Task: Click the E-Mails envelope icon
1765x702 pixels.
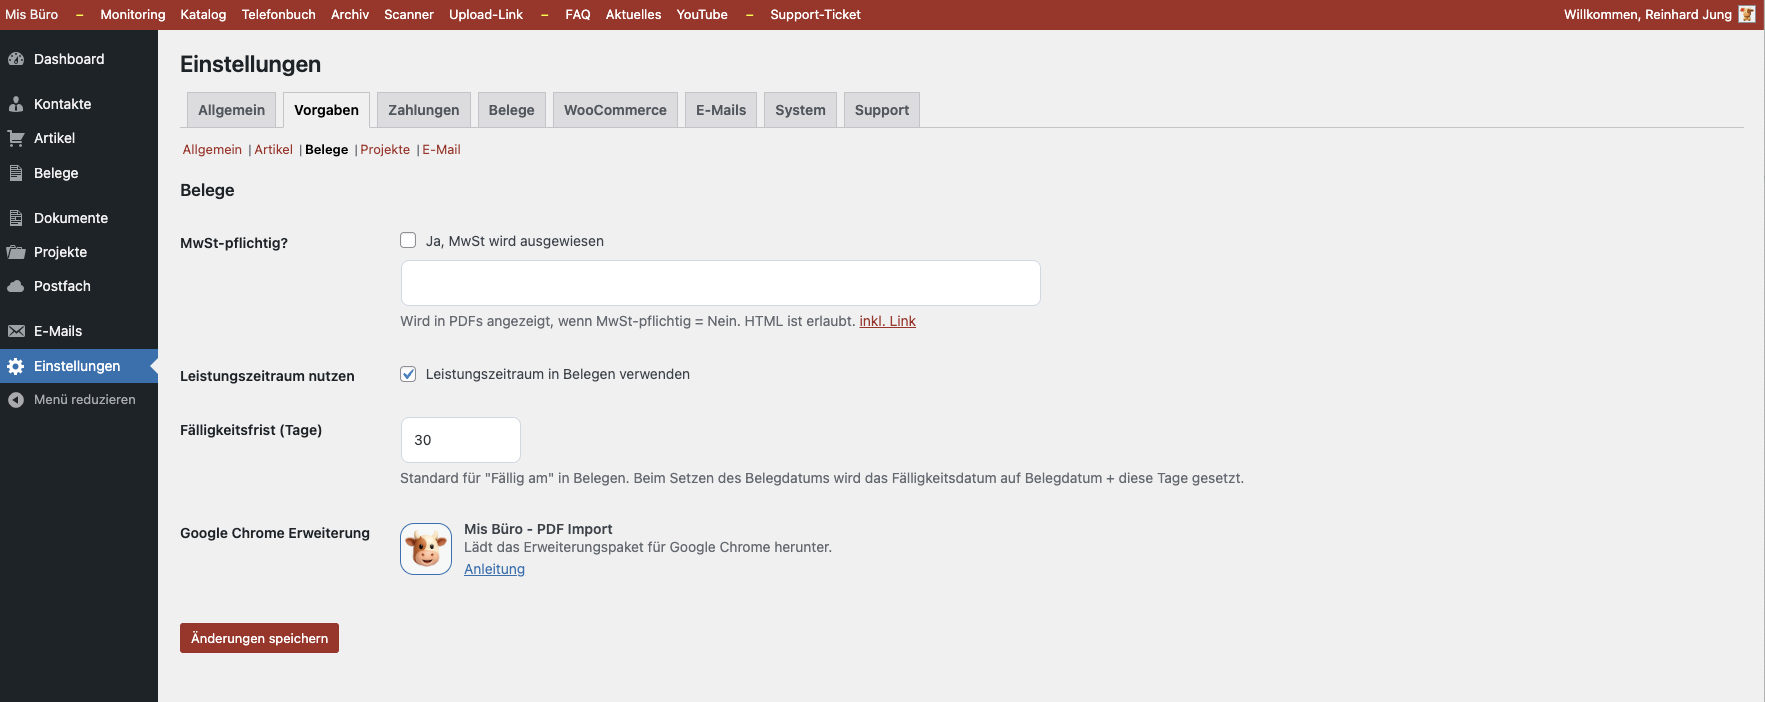Action: point(16,331)
